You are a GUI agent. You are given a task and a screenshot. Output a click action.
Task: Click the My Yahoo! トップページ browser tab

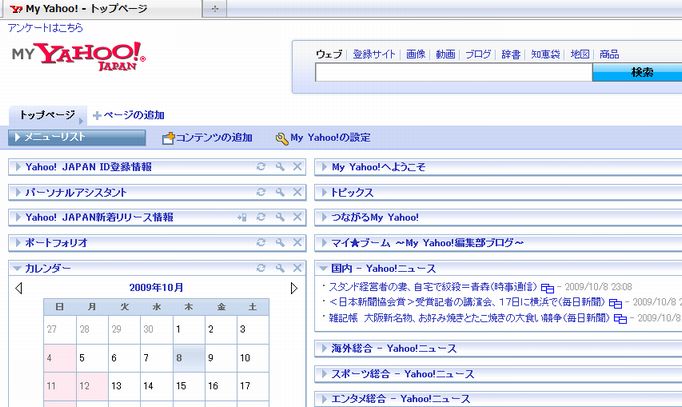point(103,9)
